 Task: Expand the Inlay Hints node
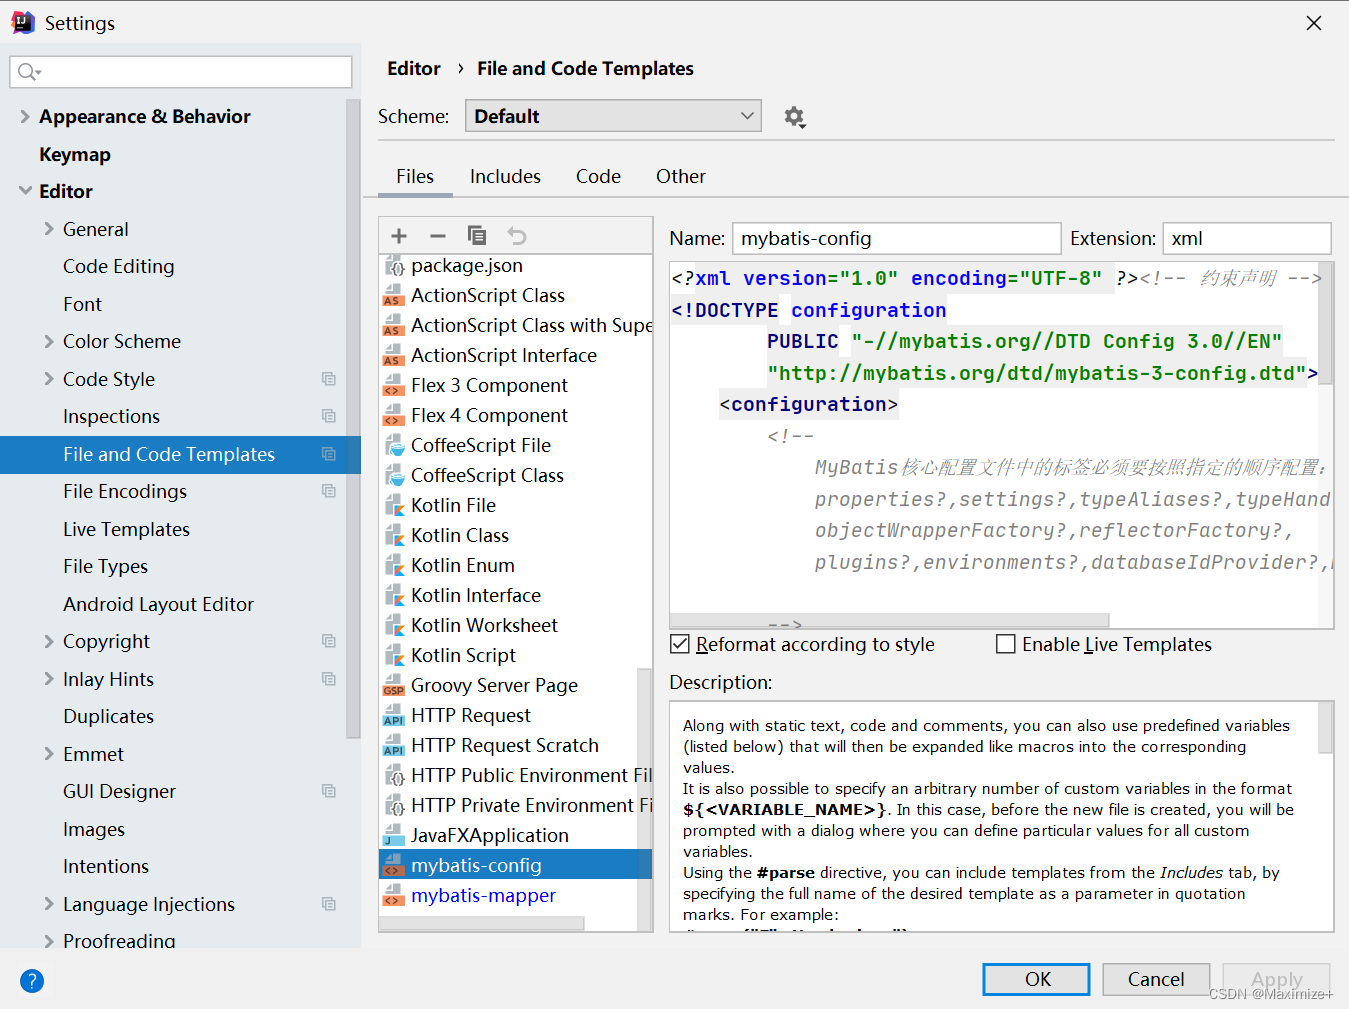[49, 679]
